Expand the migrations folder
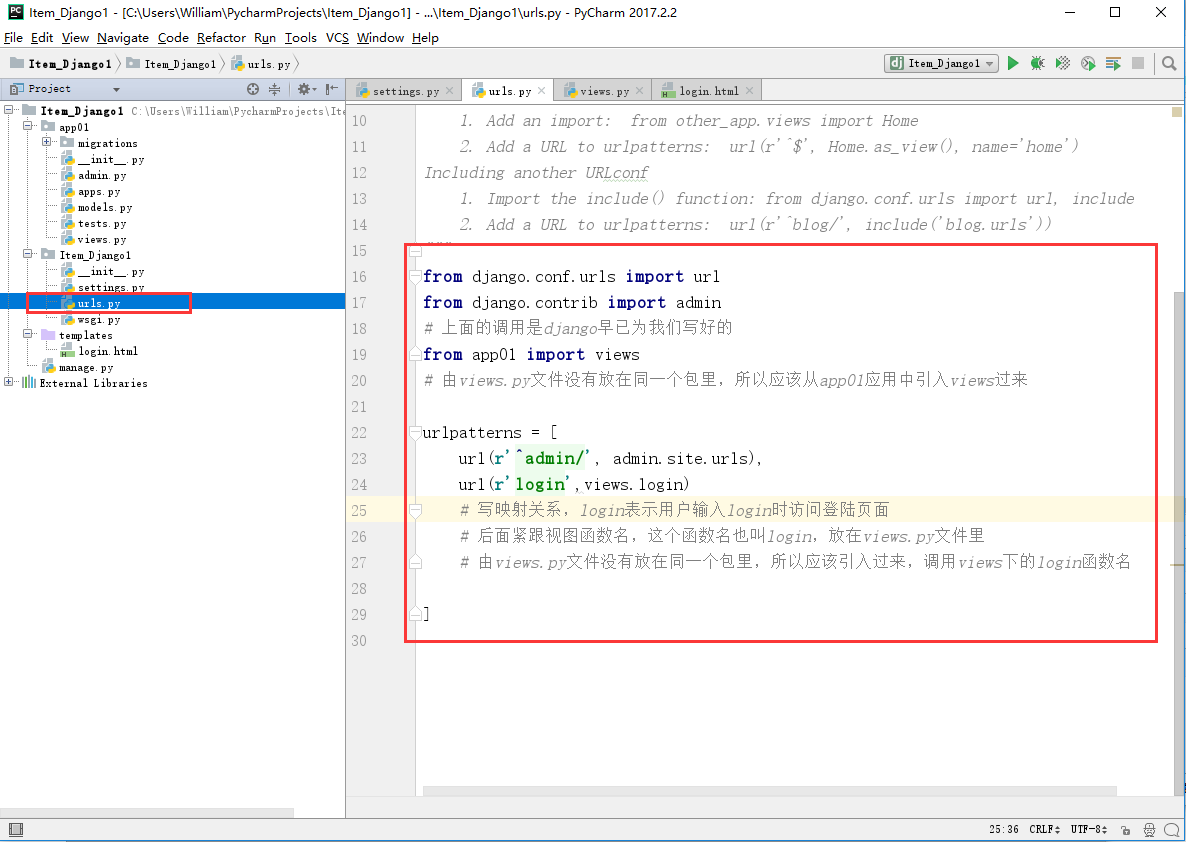1186x842 pixels. (47, 142)
